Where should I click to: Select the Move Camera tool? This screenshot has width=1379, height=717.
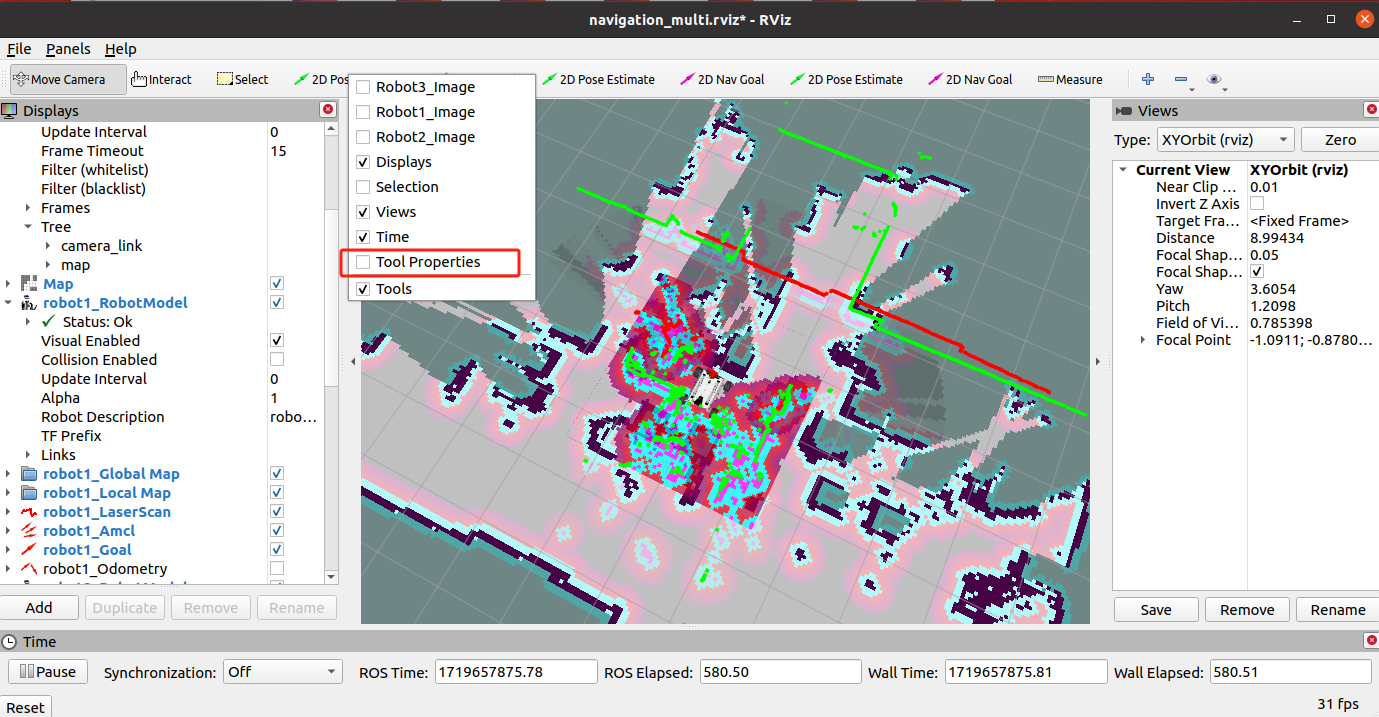click(x=69, y=79)
